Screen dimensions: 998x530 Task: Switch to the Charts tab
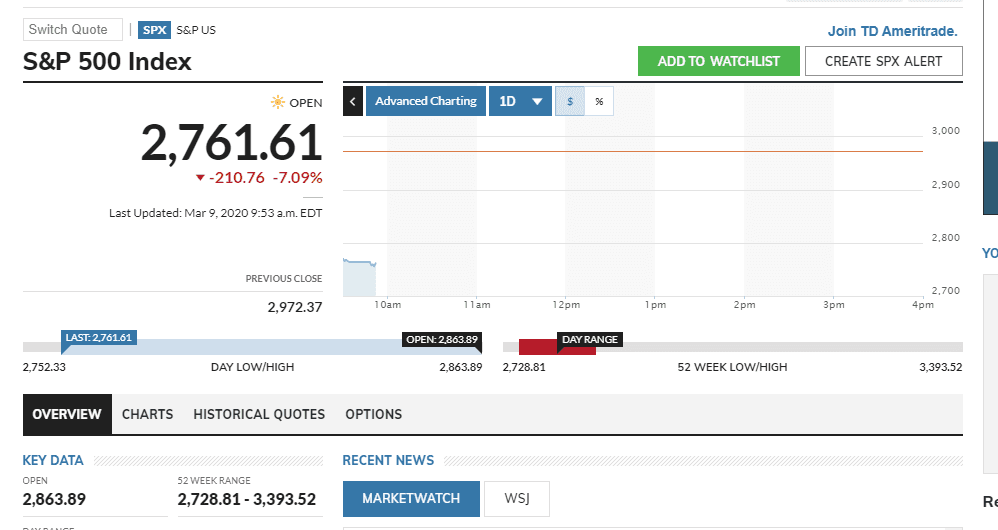coord(147,414)
